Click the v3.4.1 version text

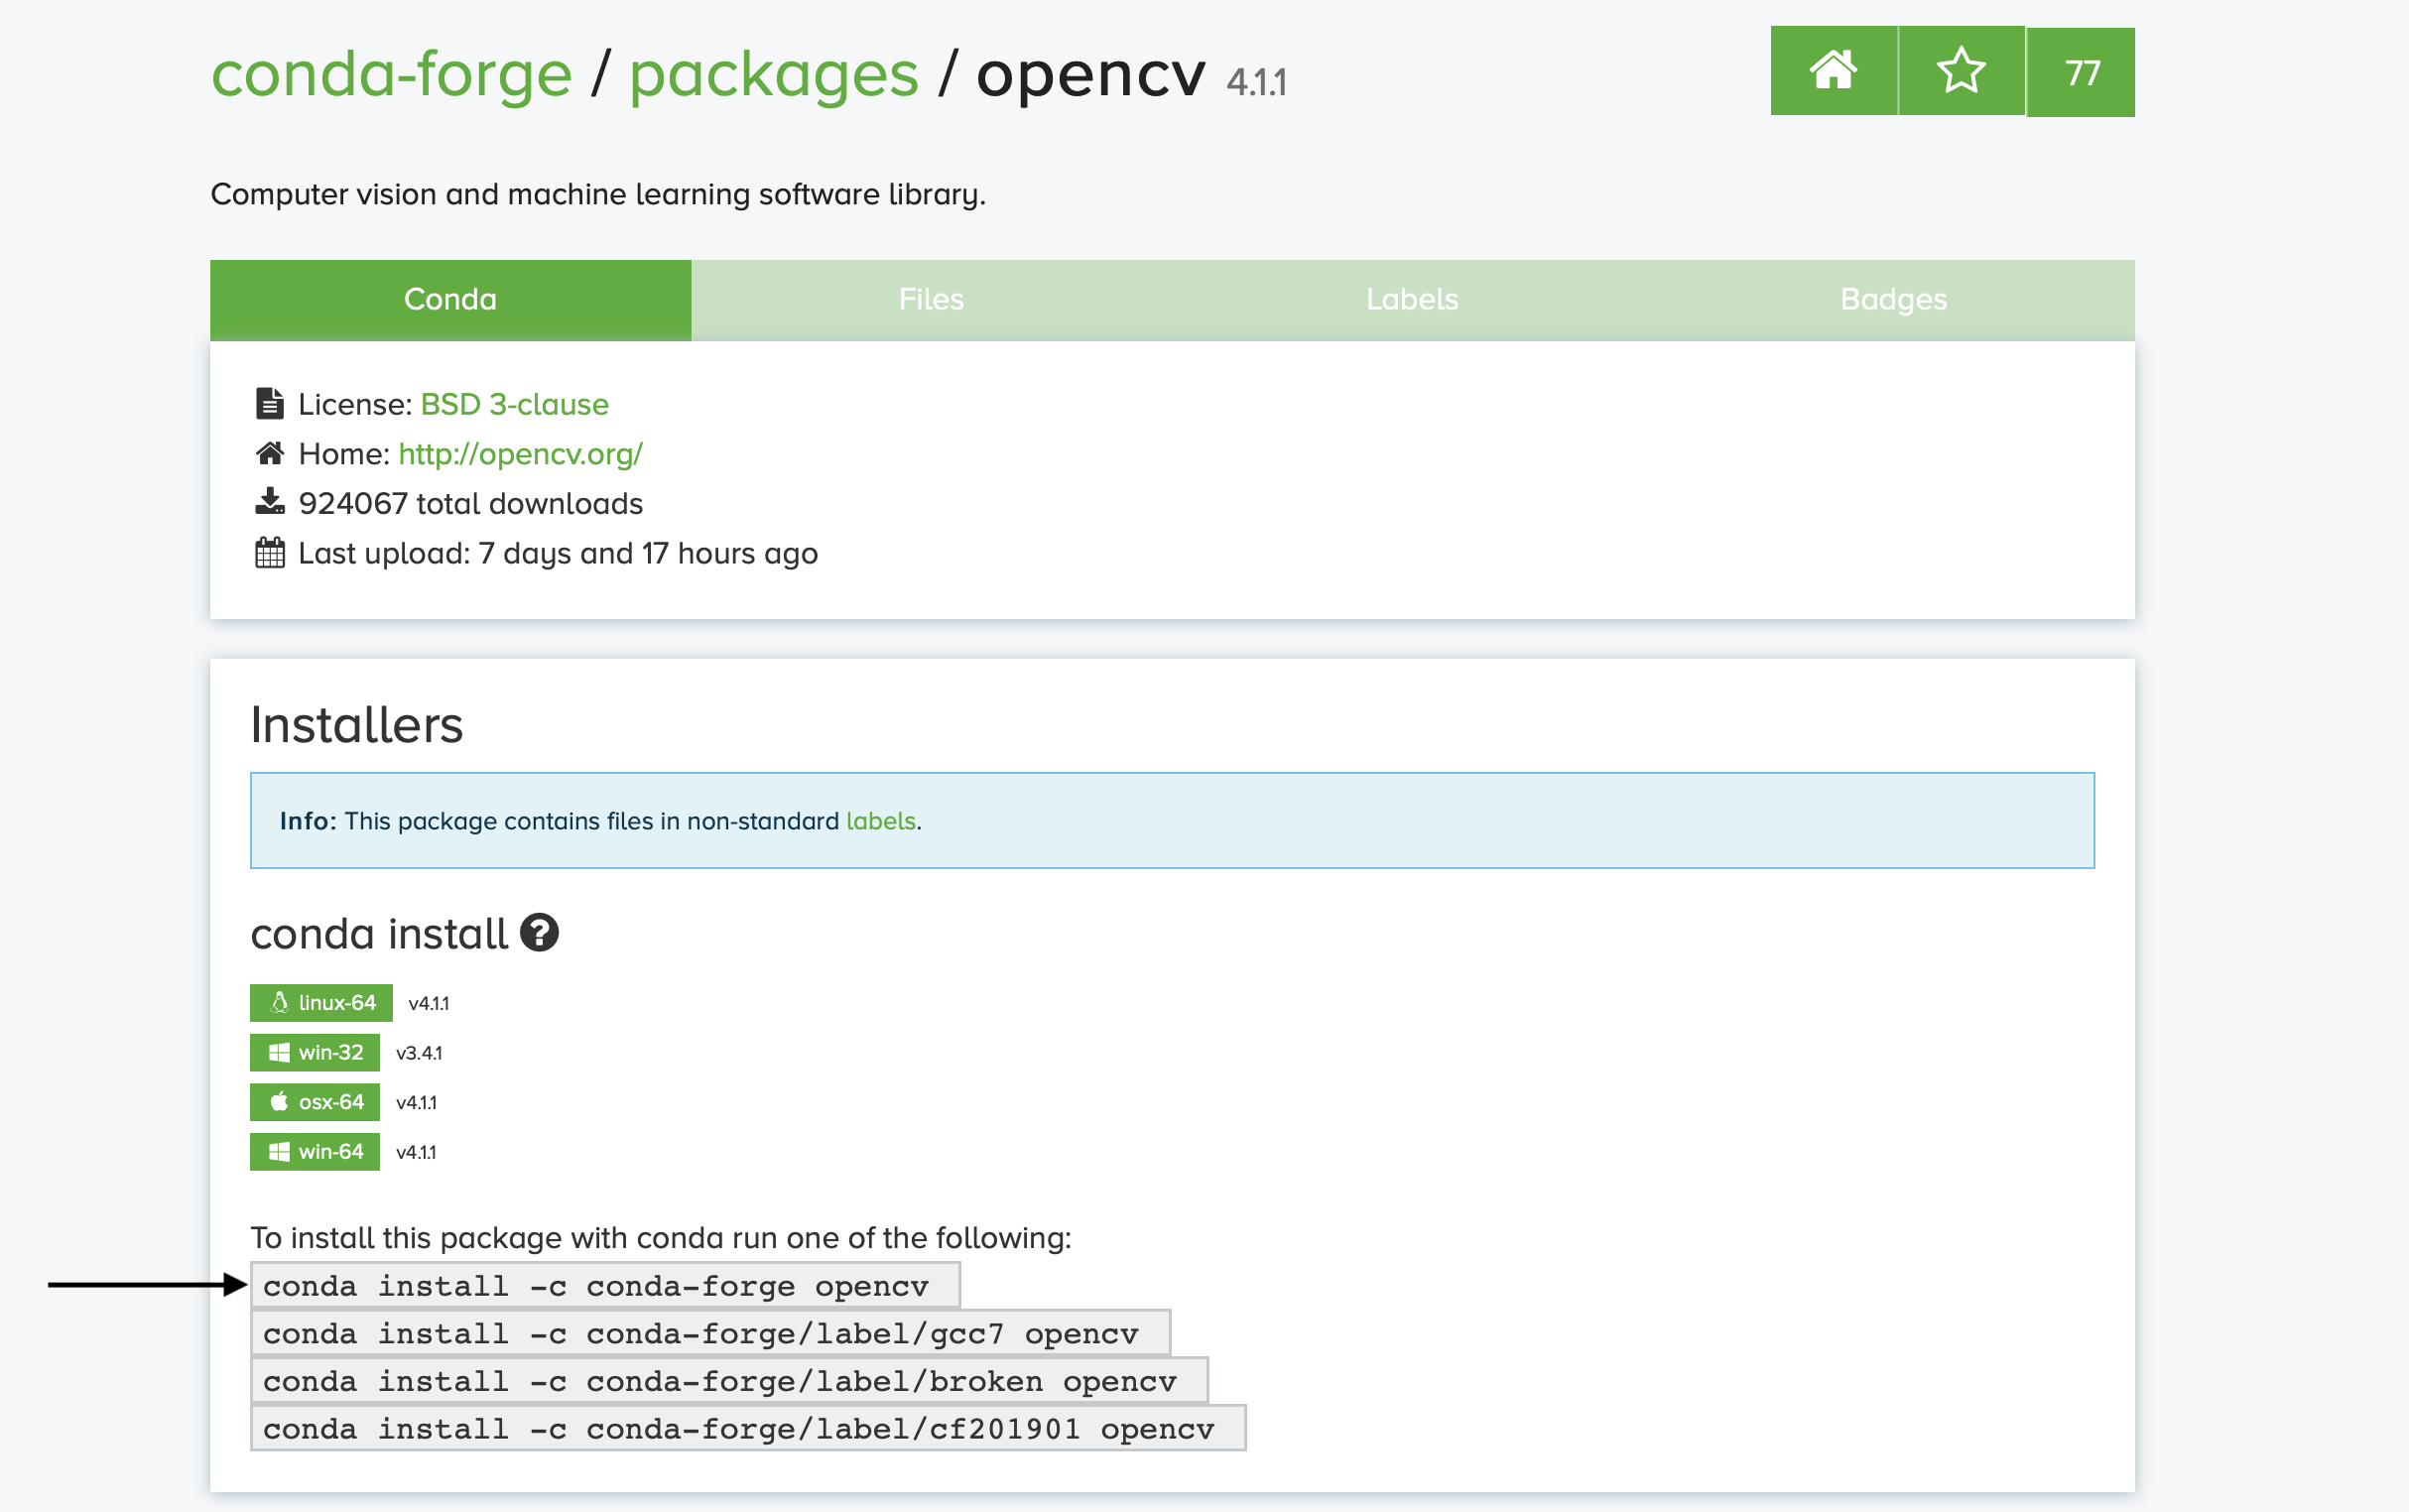[419, 1053]
